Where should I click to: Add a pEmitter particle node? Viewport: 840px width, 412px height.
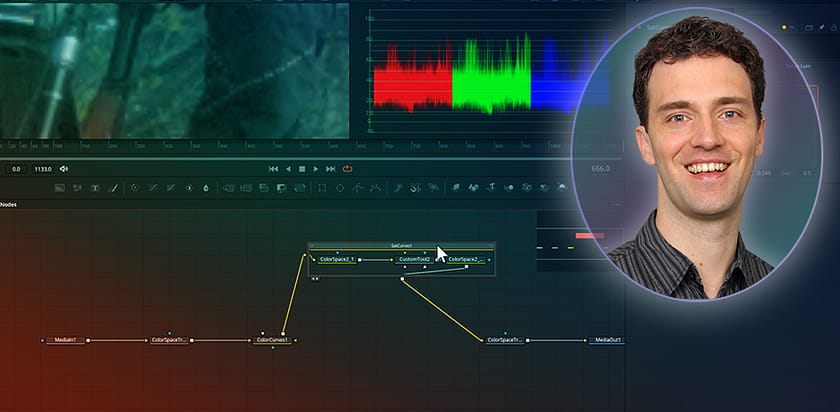pos(398,188)
